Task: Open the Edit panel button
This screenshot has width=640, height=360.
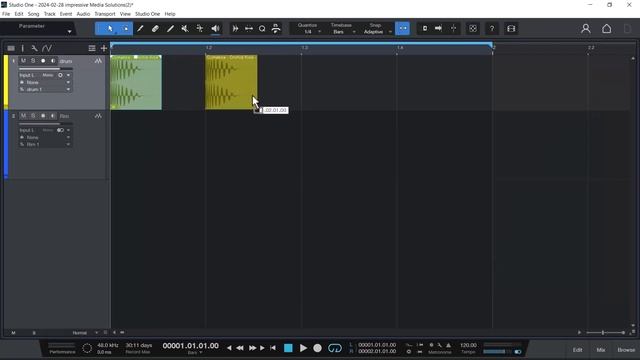Action: tap(577, 350)
